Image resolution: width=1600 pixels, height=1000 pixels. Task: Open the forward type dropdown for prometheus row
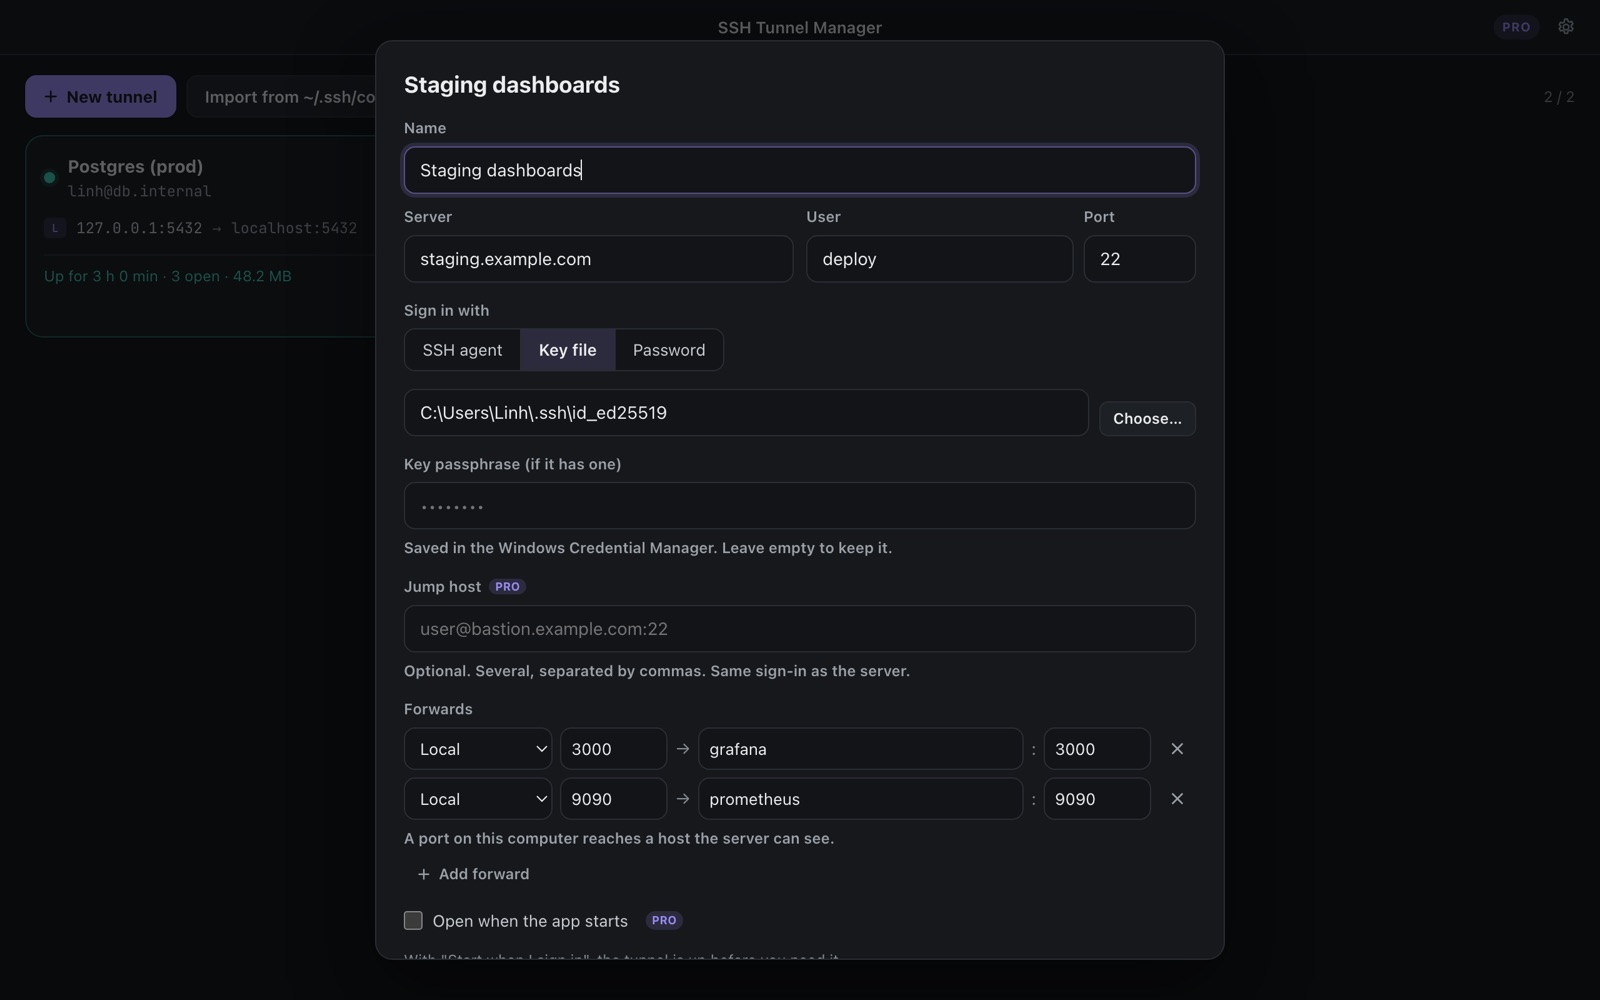(478, 799)
